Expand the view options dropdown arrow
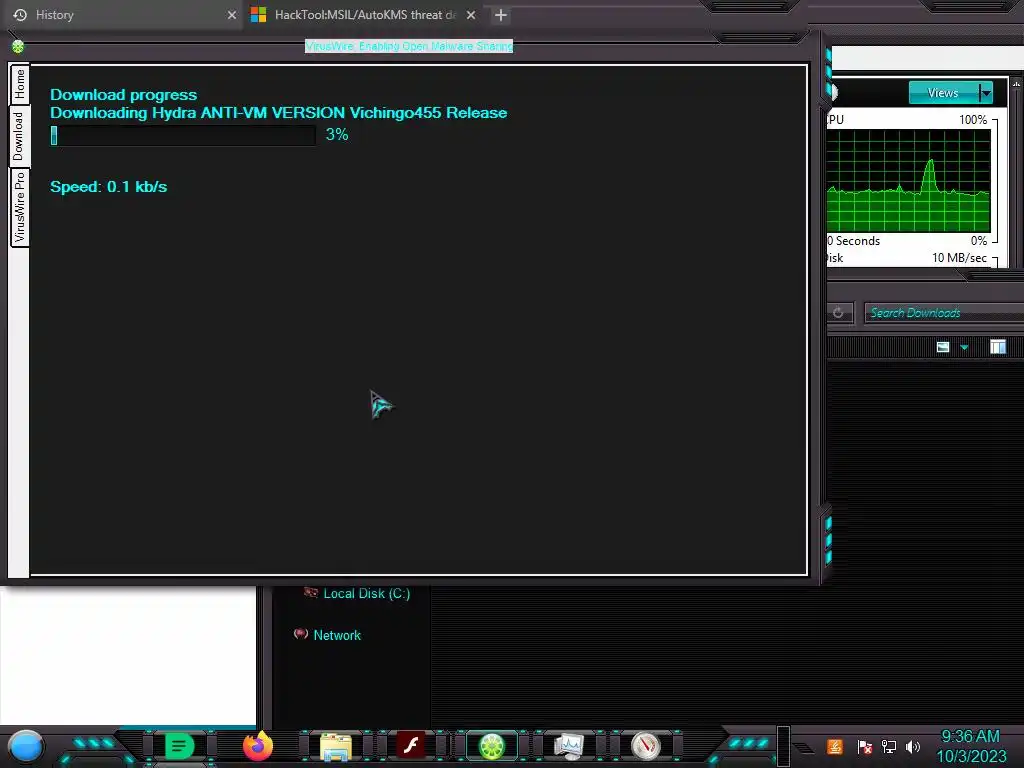Image resolution: width=1024 pixels, height=768 pixels. coord(965,347)
